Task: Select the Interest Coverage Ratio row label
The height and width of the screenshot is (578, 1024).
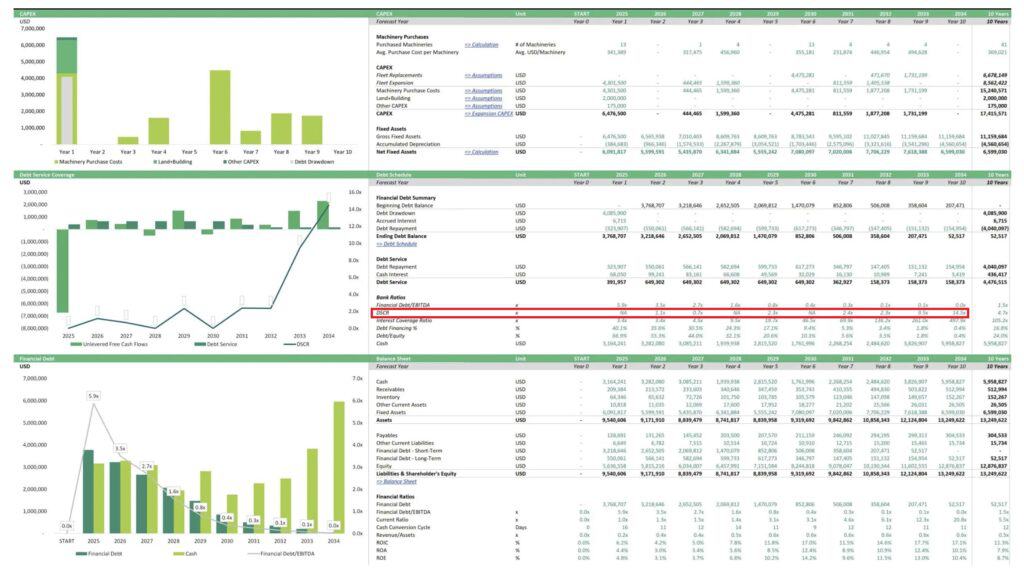Action: point(404,321)
